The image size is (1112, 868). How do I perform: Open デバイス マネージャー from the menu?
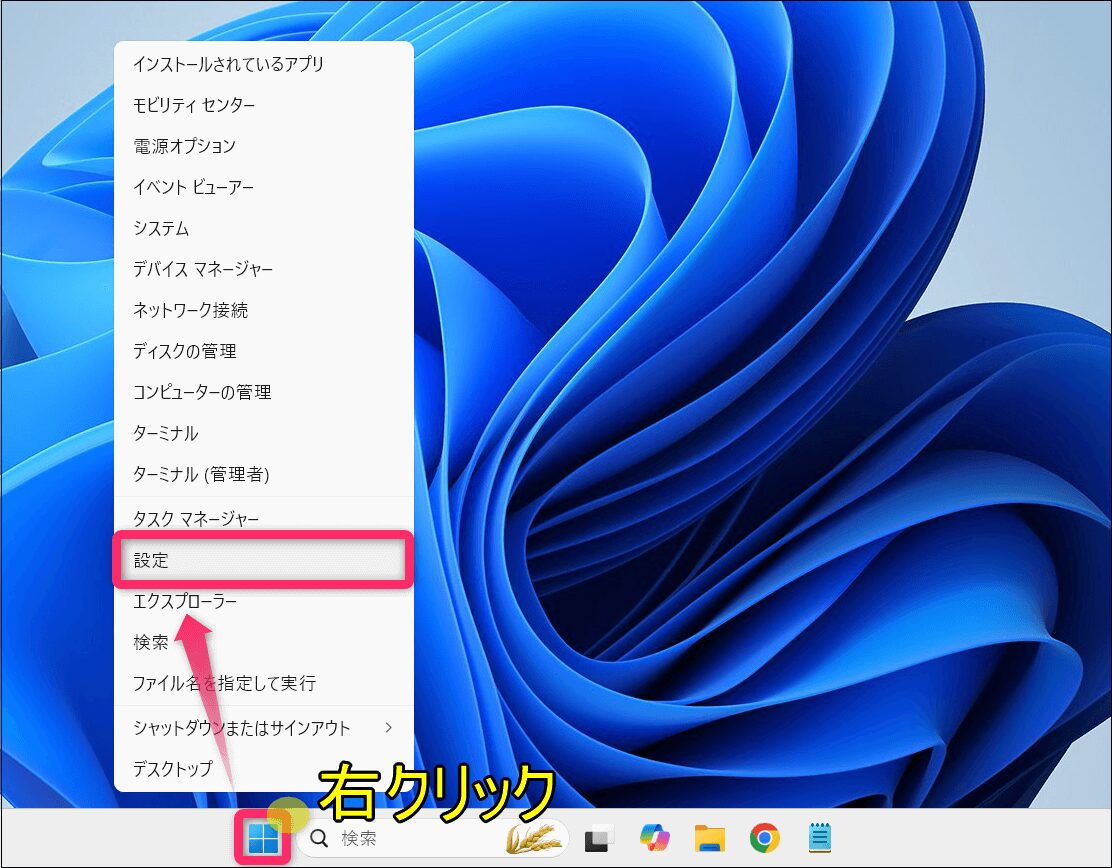[264, 269]
